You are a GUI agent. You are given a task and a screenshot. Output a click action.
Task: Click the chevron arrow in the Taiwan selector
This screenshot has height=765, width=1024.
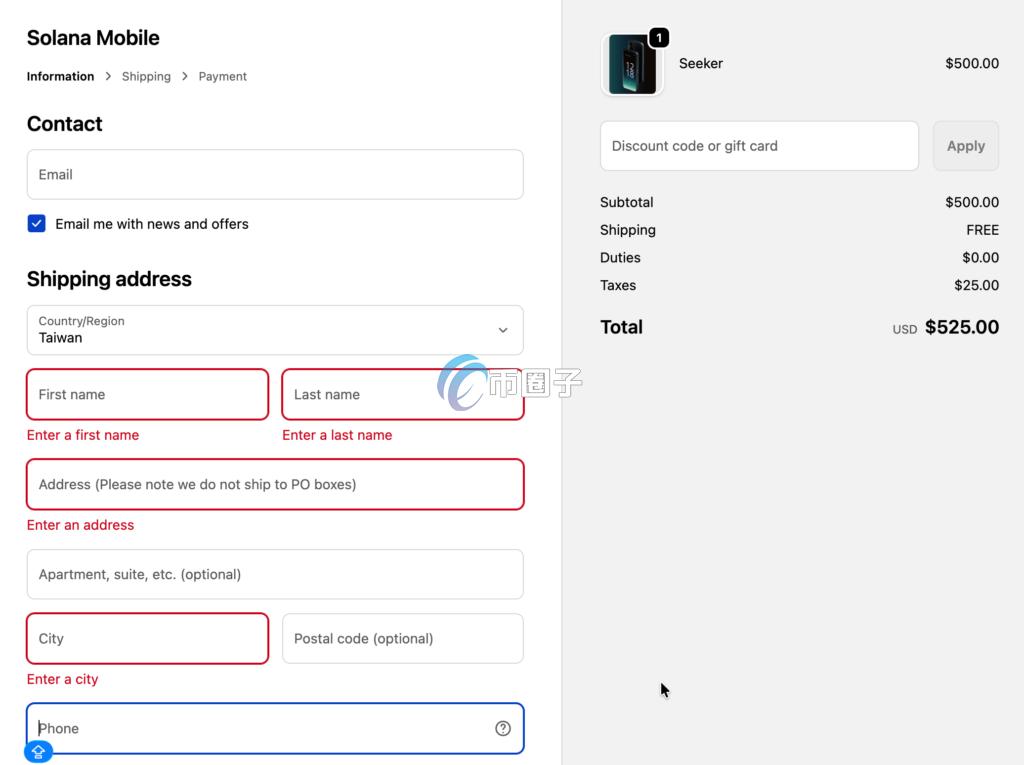point(503,330)
